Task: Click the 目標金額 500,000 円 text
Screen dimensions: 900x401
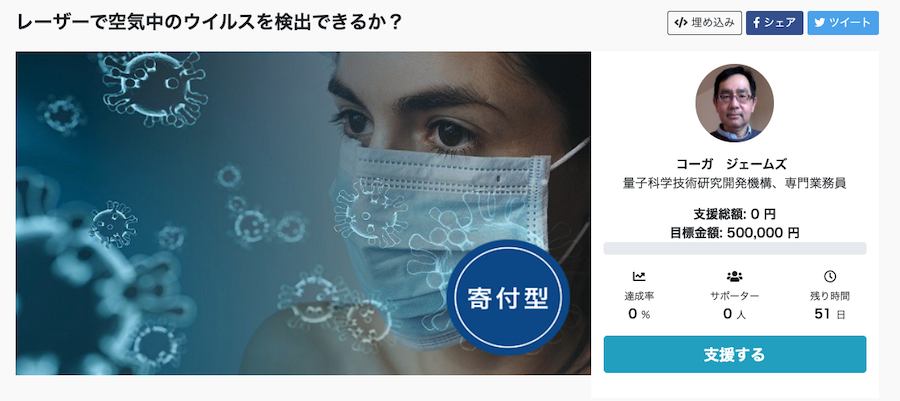Action: [x=735, y=233]
